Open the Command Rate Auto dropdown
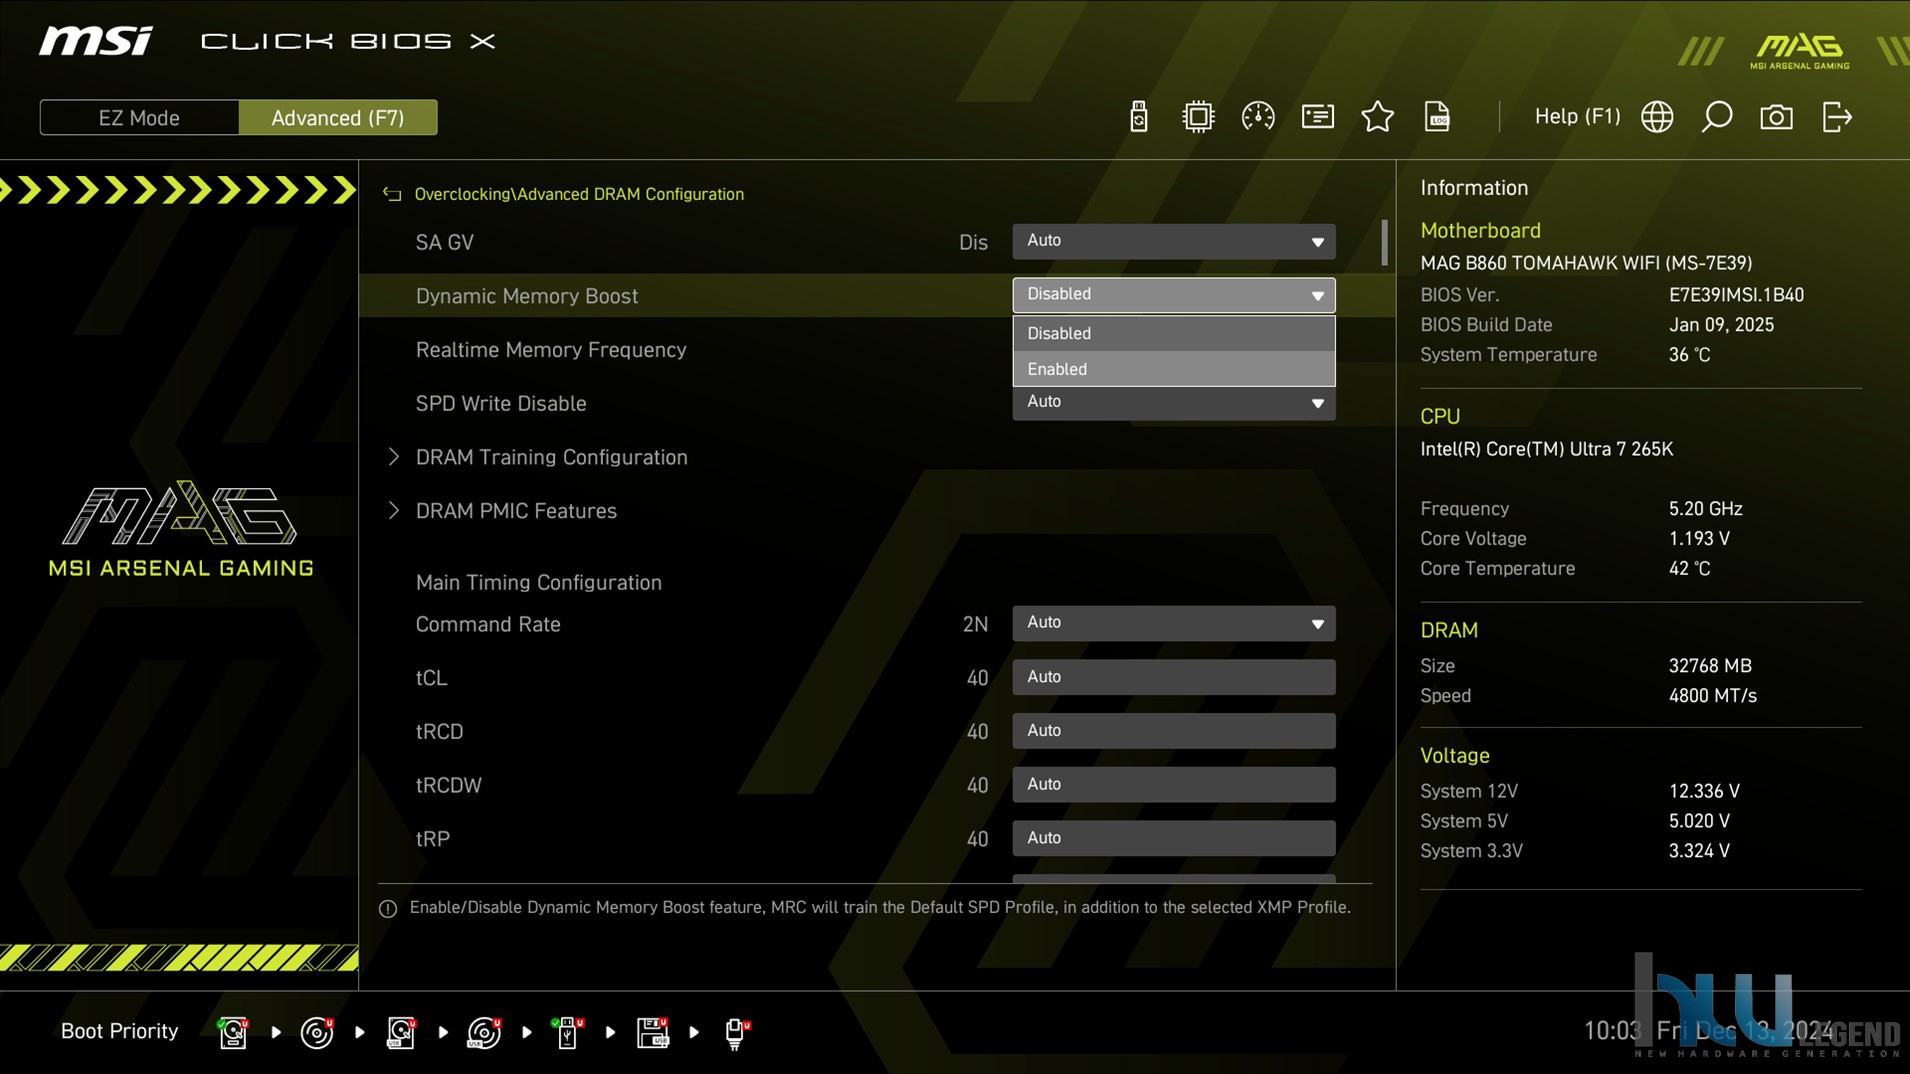This screenshot has width=1910, height=1074. coord(1174,623)
